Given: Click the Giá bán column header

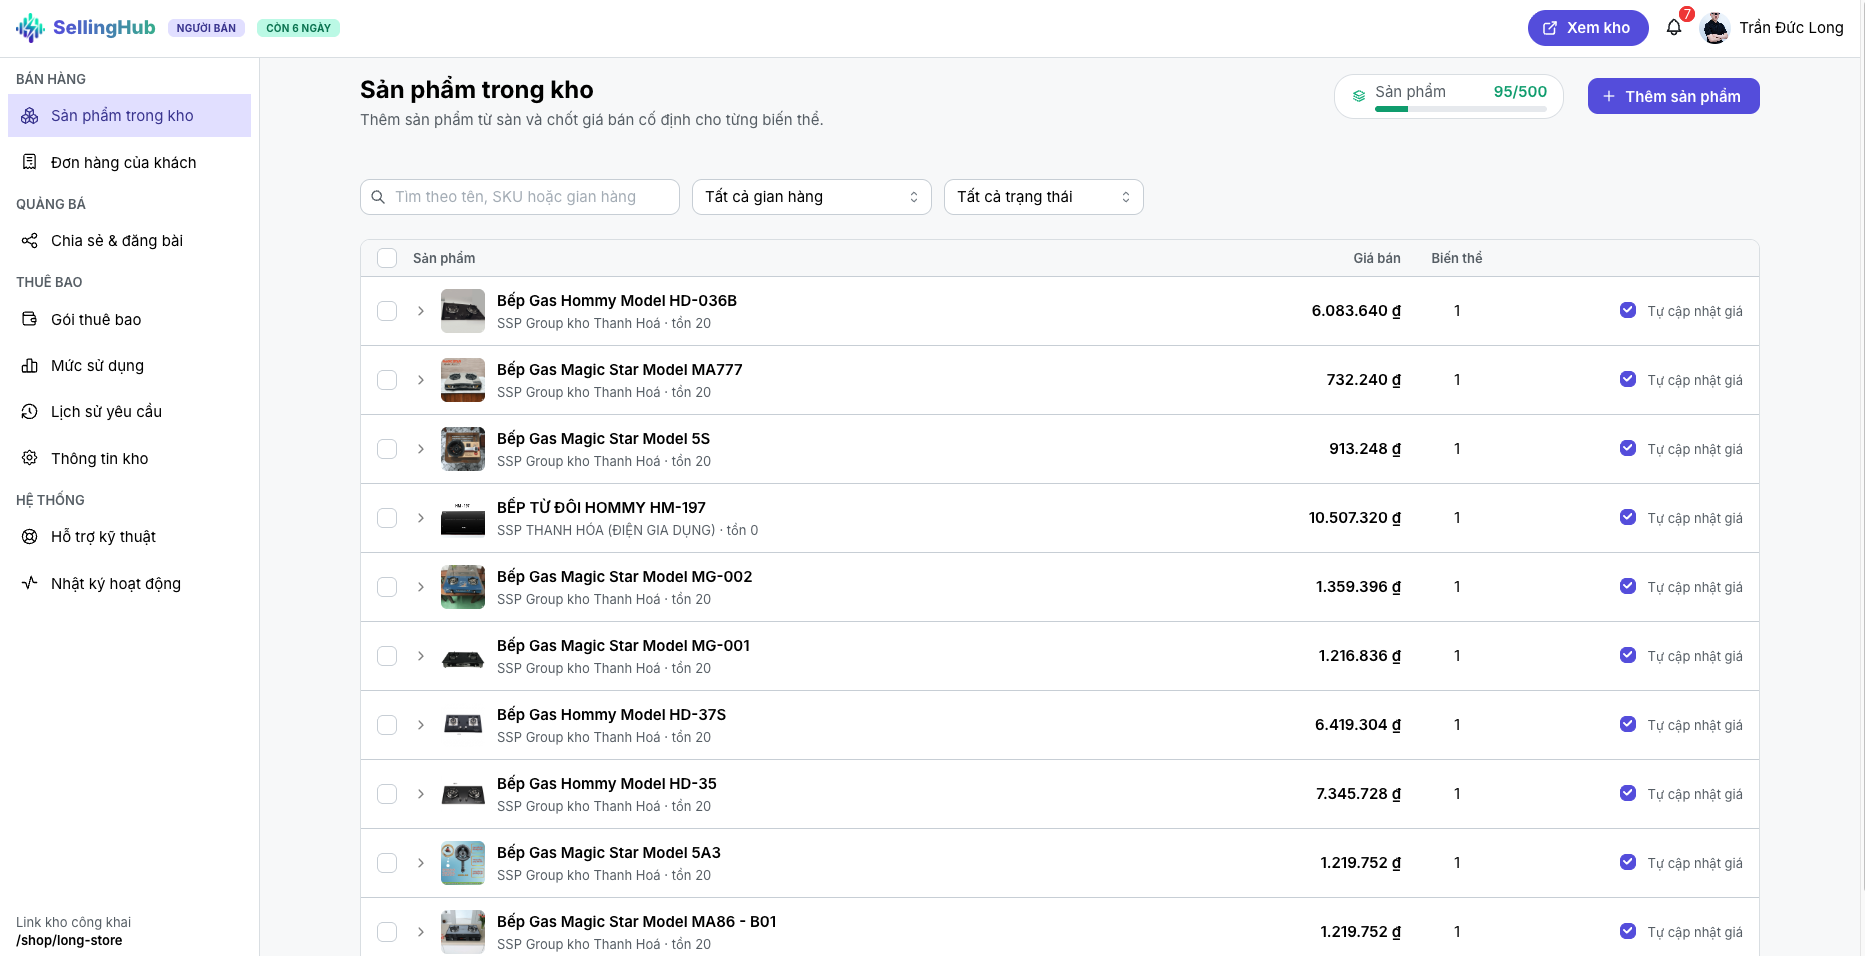Looking at the screenshot, I should coord(1377,258).
